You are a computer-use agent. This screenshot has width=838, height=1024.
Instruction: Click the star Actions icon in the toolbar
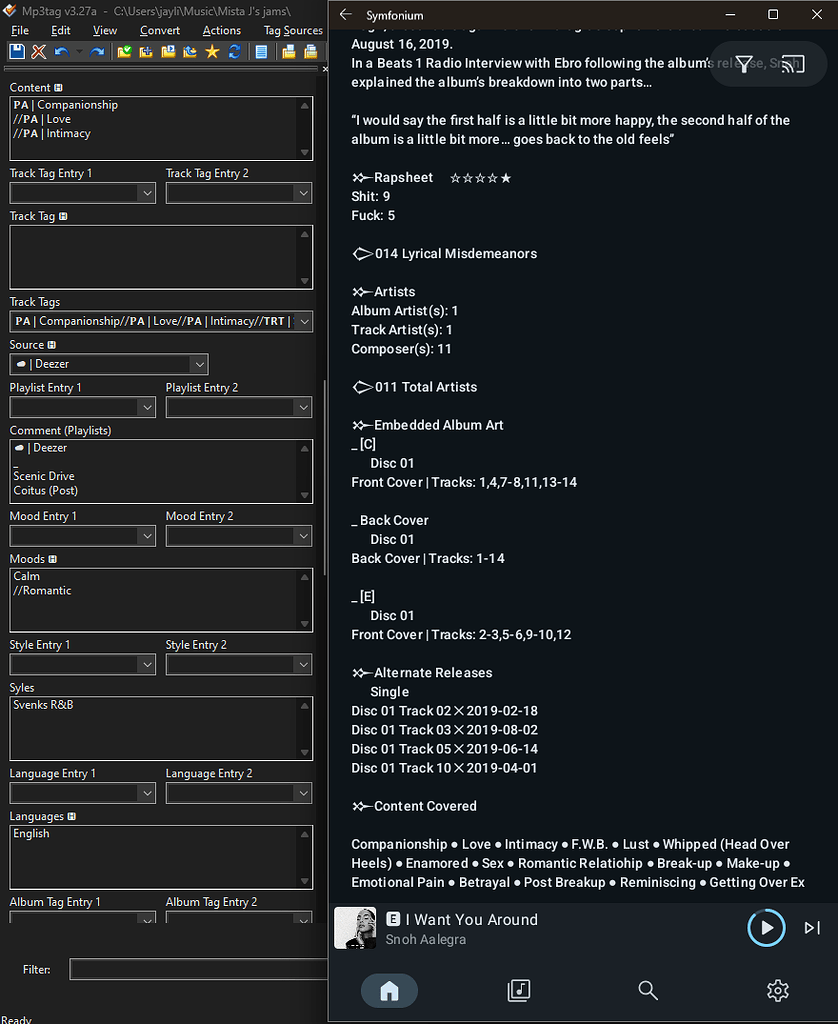coord(213,51)
